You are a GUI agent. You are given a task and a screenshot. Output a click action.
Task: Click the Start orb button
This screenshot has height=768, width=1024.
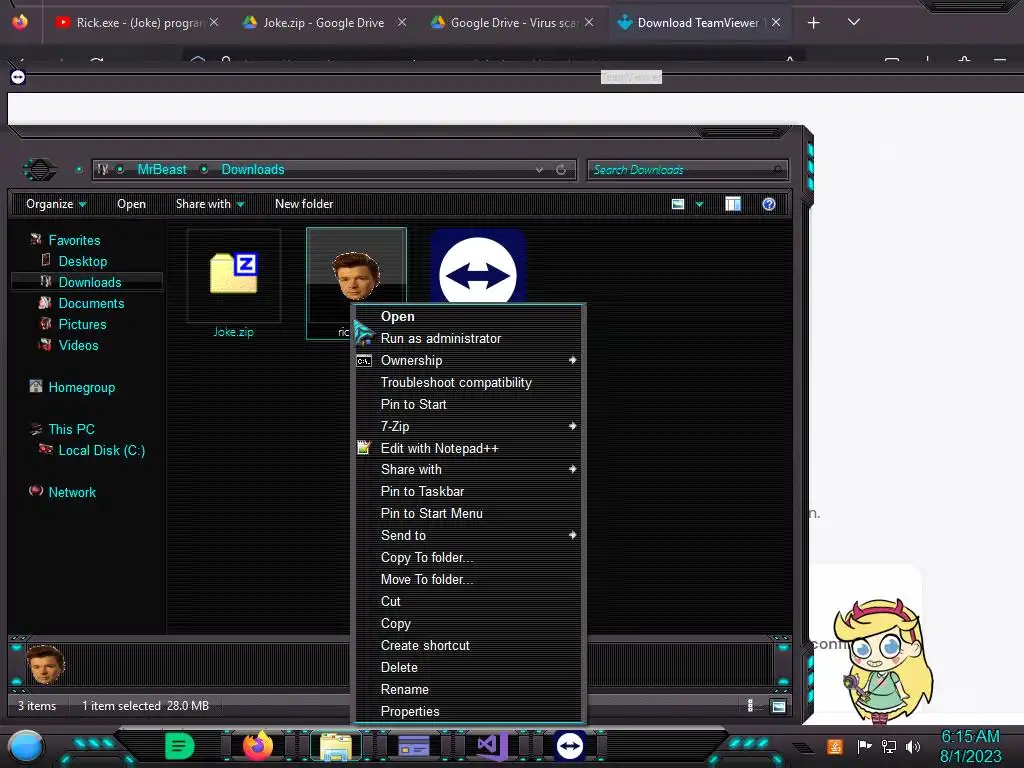coord(25,746)
